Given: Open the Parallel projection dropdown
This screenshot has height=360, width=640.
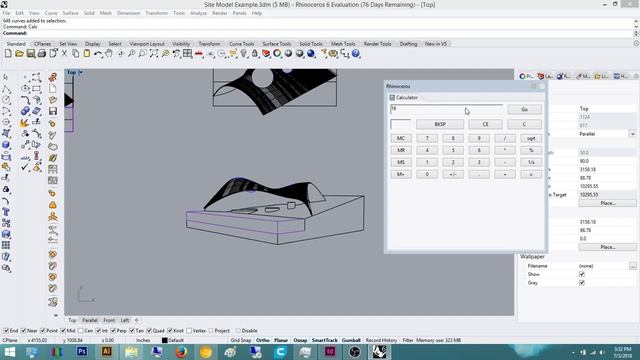Looking at the screenshot, I should [632, 134].
